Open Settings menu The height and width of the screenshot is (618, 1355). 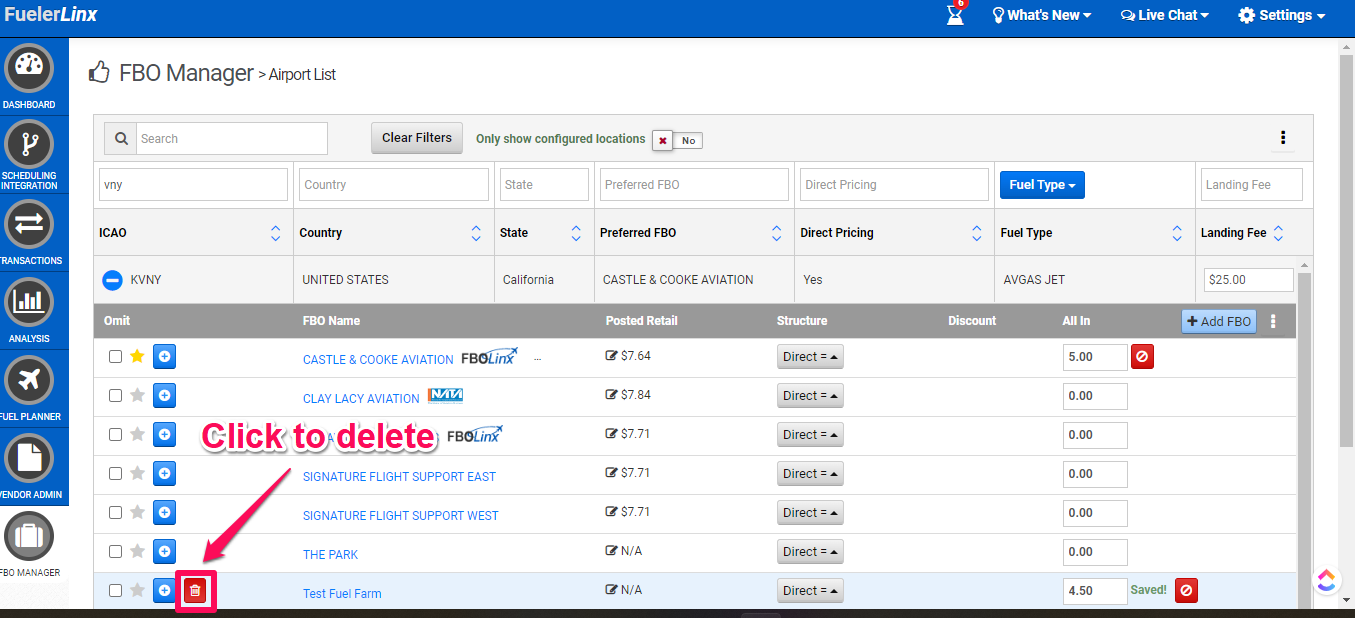1281,15
